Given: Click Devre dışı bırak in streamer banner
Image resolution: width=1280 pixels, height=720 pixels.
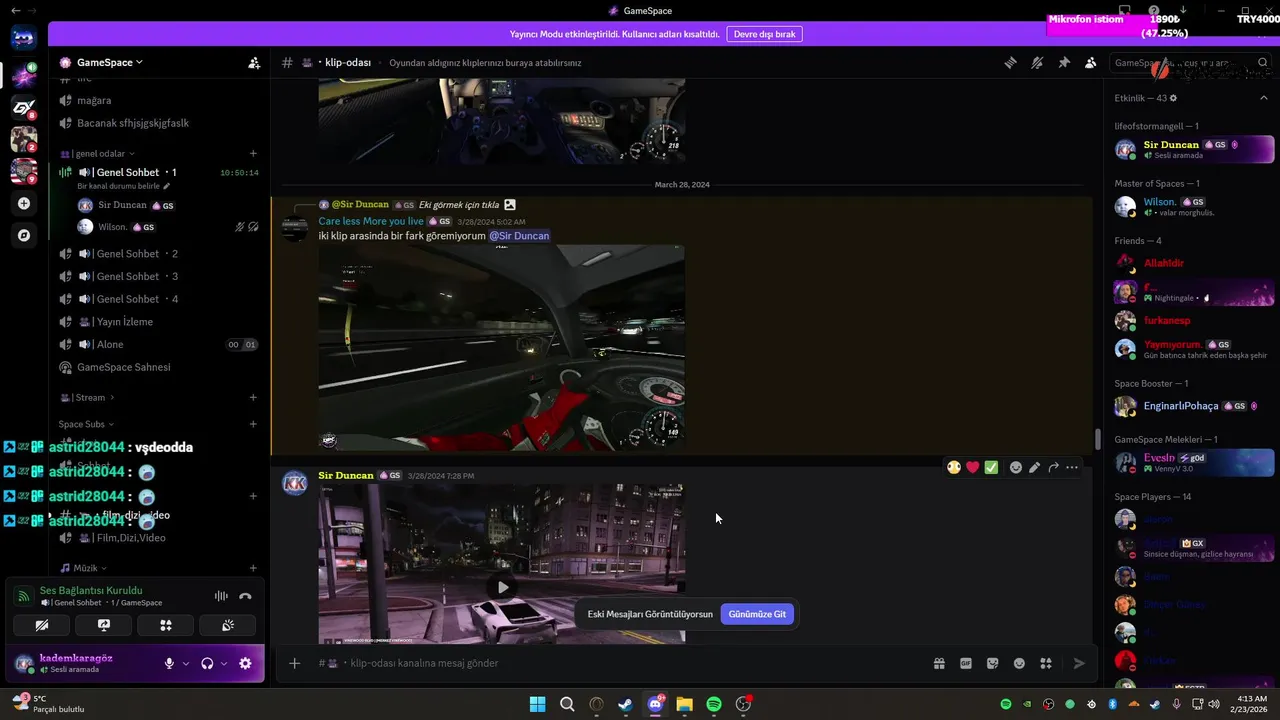Looking at the screenshot, I should (764, 34).
